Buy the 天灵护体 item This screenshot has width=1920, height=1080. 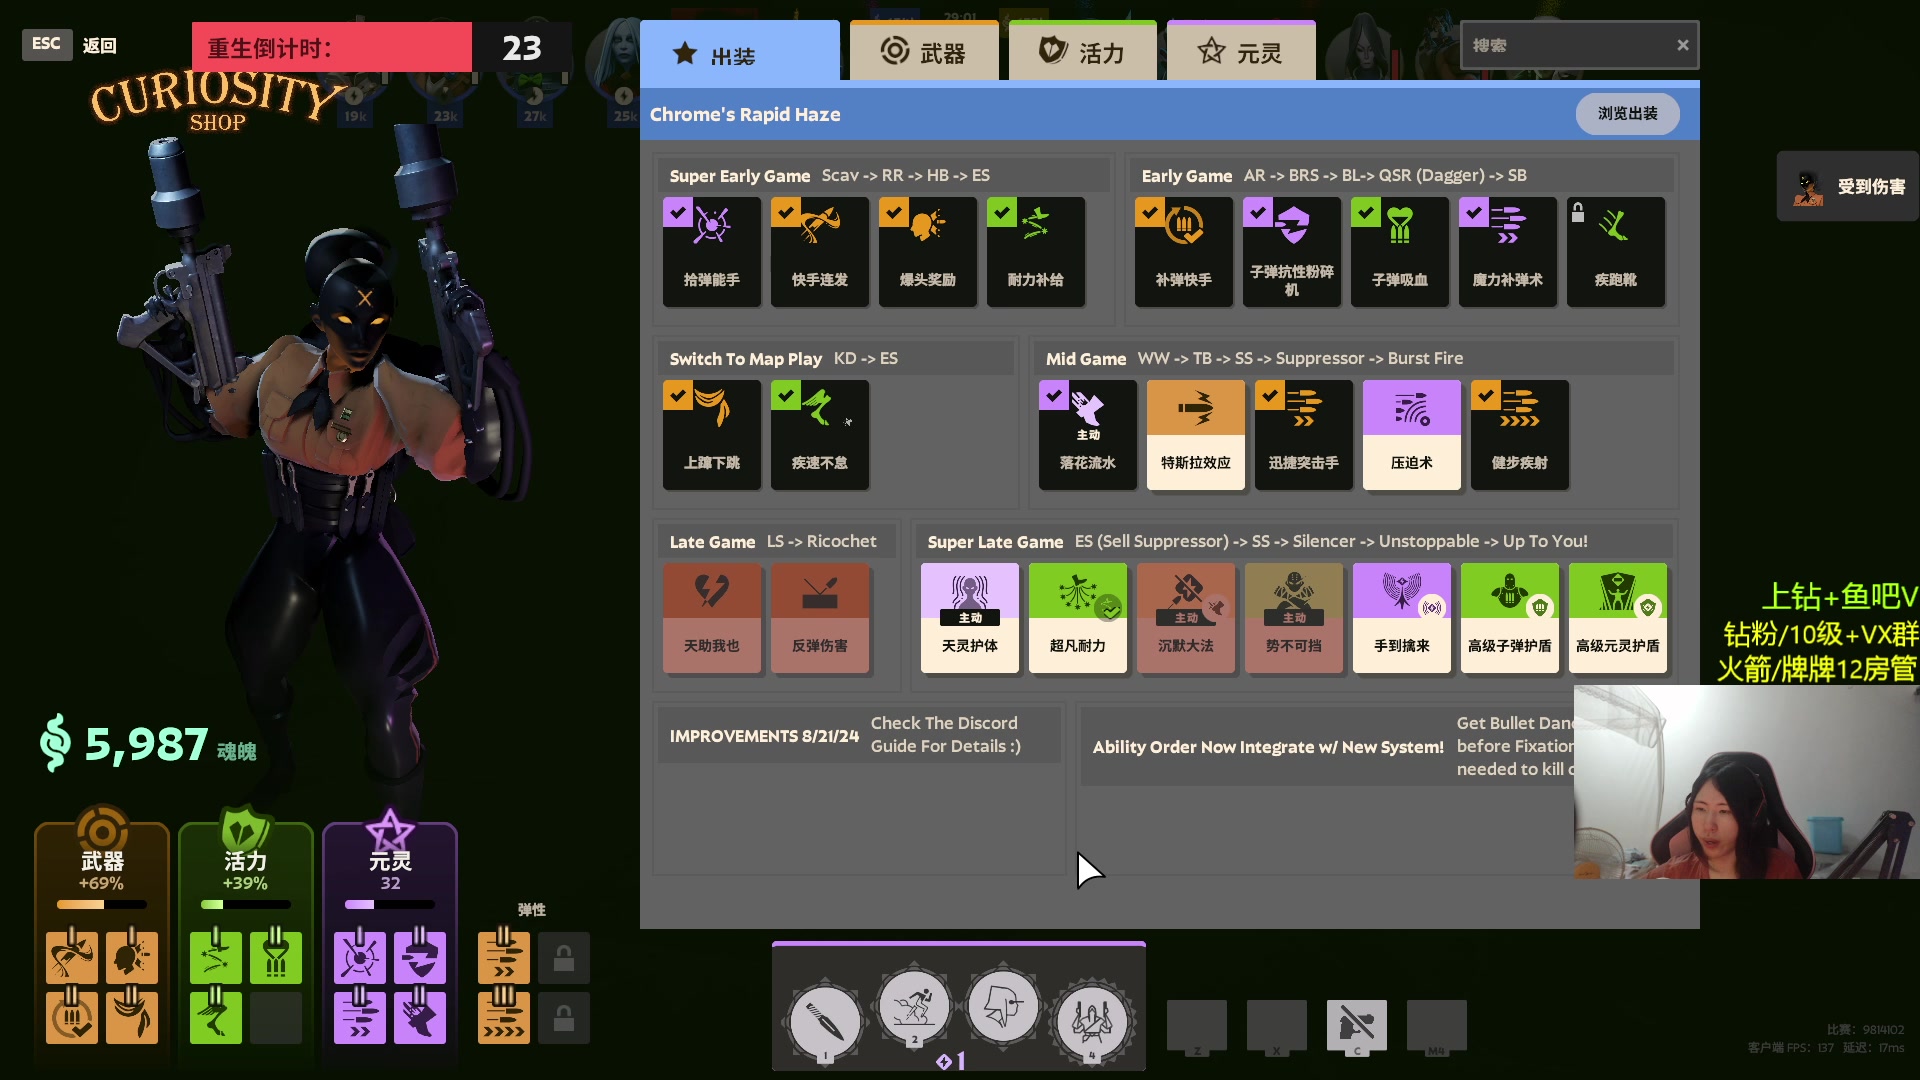969,618
